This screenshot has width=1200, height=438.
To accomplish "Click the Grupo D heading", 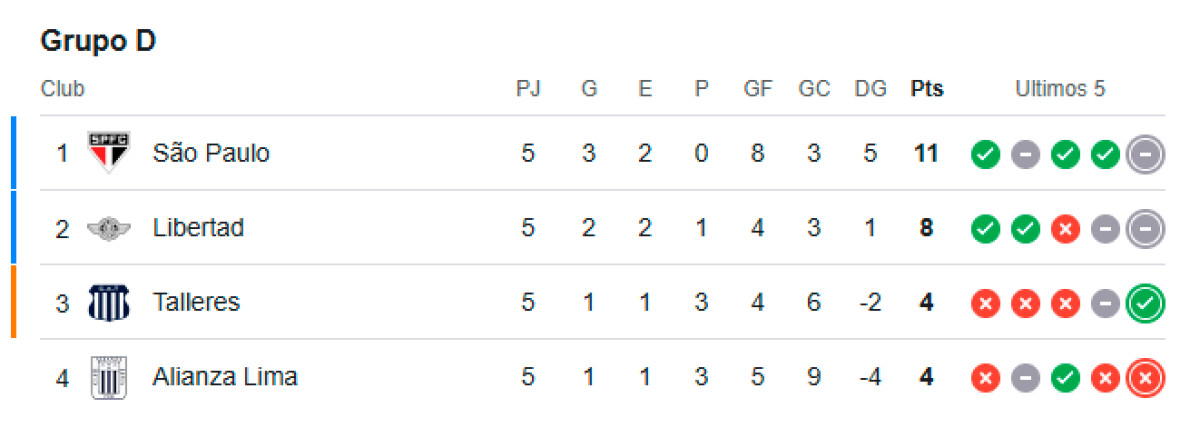I will click(x=98, y=41).
